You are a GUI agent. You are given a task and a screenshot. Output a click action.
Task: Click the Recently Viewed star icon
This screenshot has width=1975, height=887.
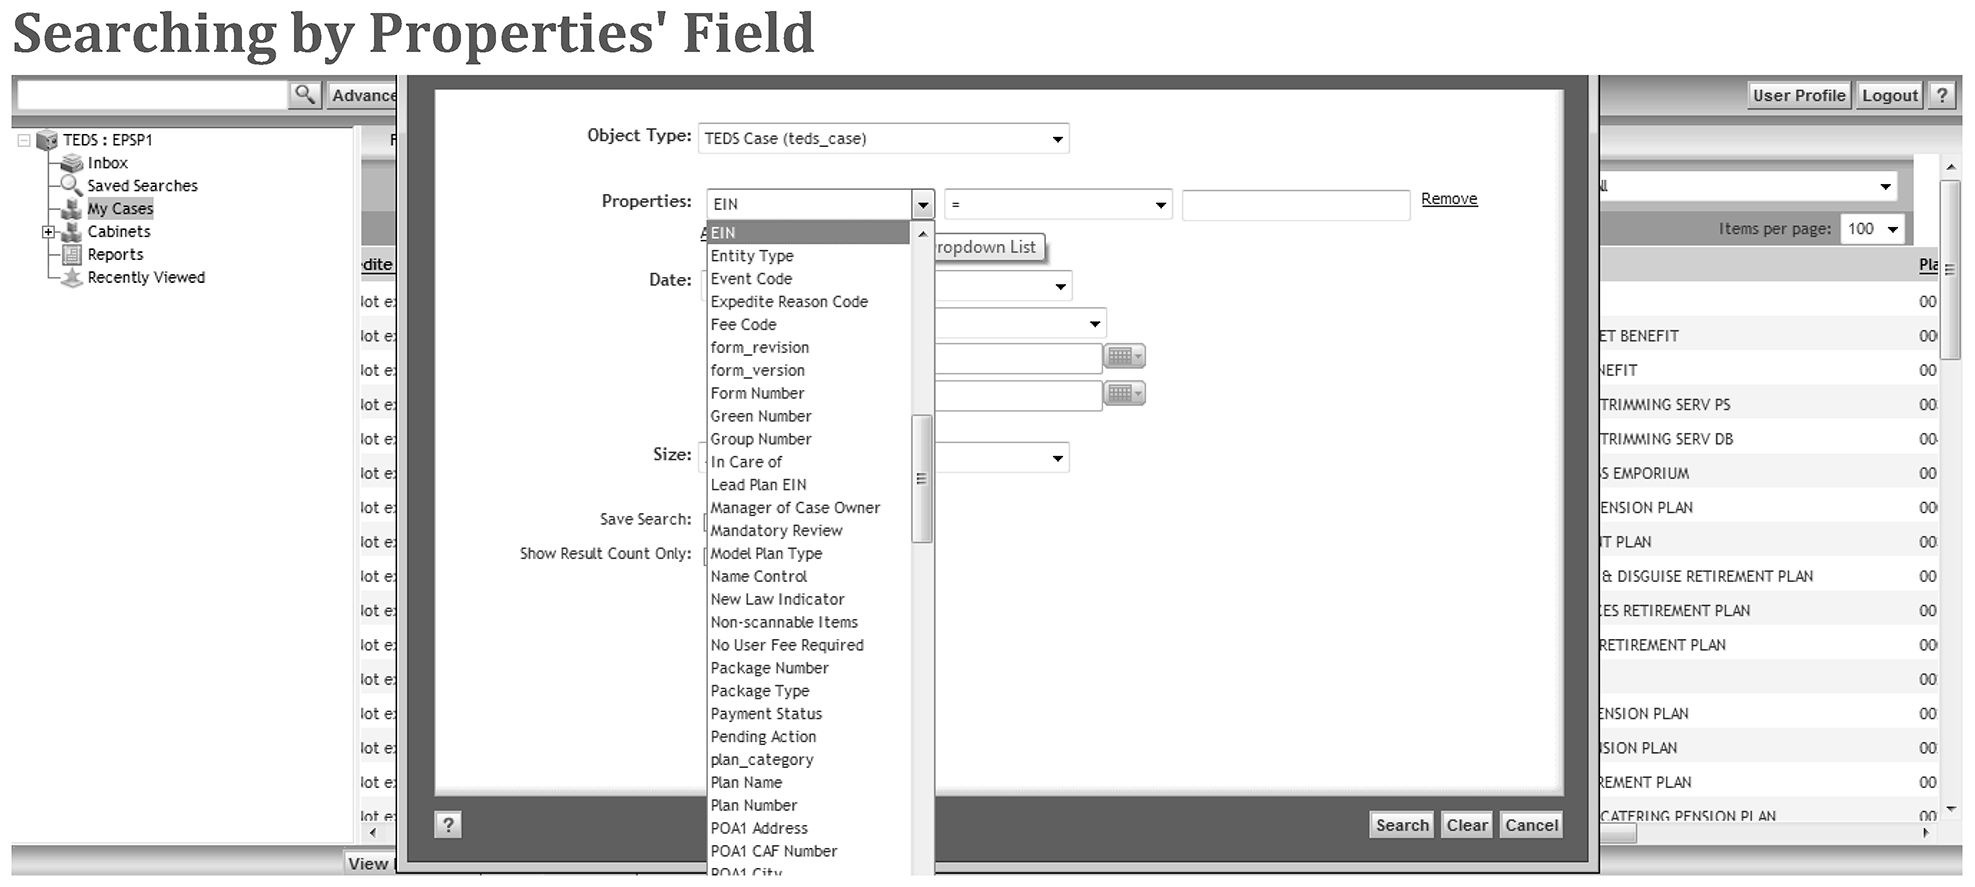coord(71,278)
